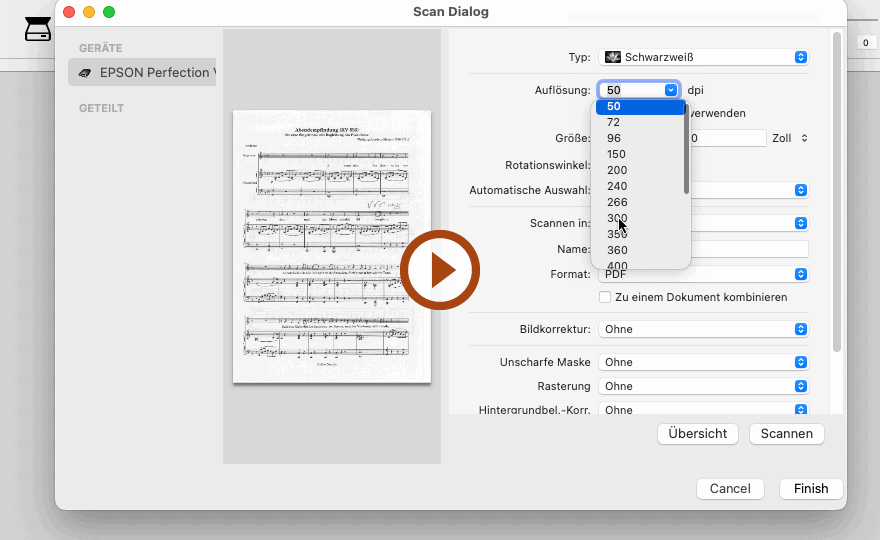Choose 360 dpi in the resolution list
This screenshot has height=540, width=880.
click(x=640, y=250)
